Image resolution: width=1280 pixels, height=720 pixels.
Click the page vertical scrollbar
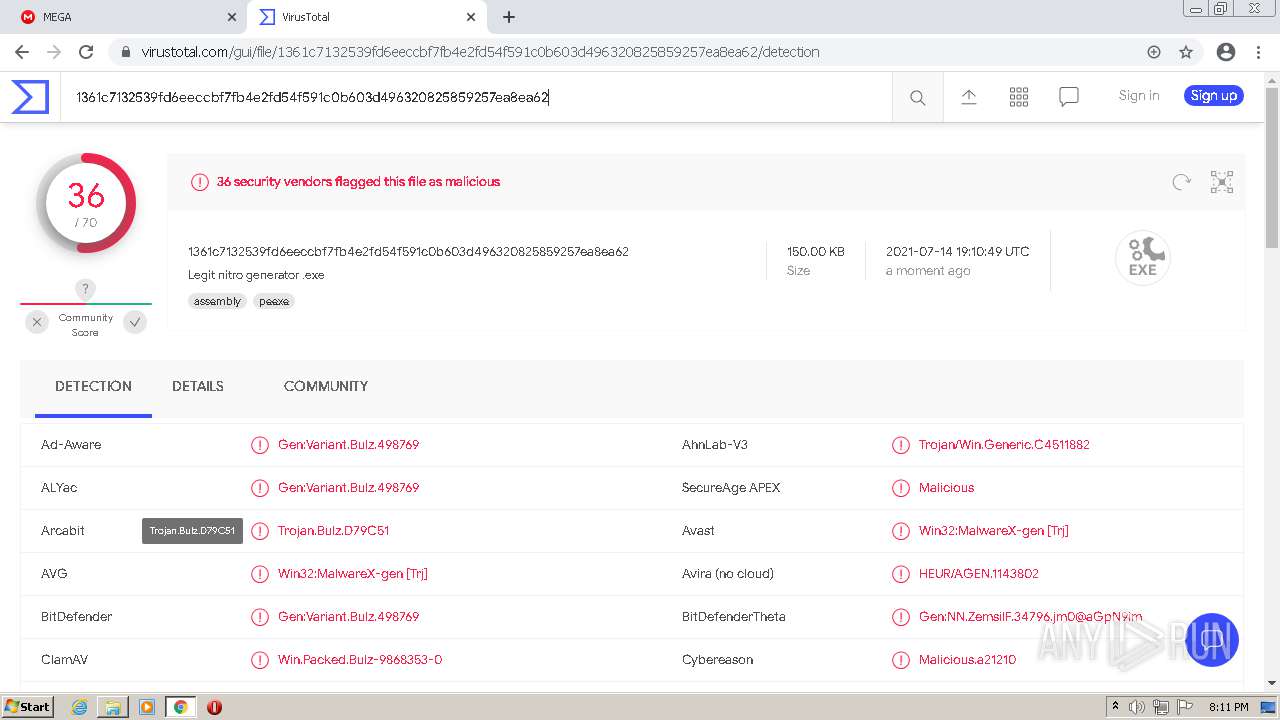pyautogui.click(x=1272, y=167)
